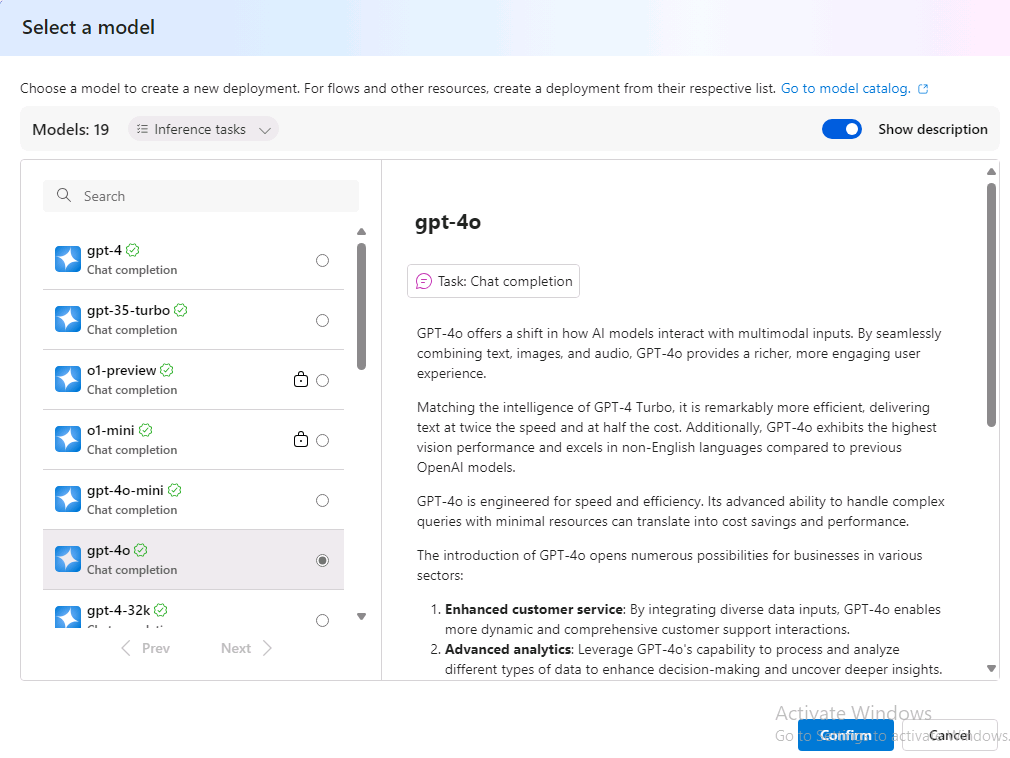The height and width of the screenshot is (758, 1010).
Task: Open the Go to model catalog link
Action: (x=846, y=88)
